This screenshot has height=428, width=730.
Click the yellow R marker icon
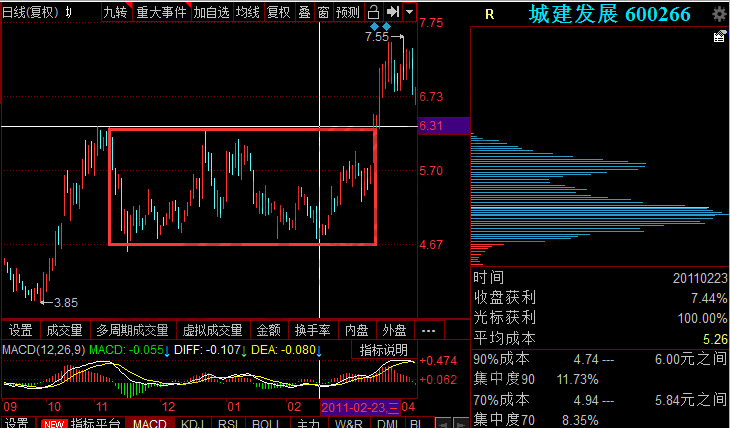tap(488, 14)
